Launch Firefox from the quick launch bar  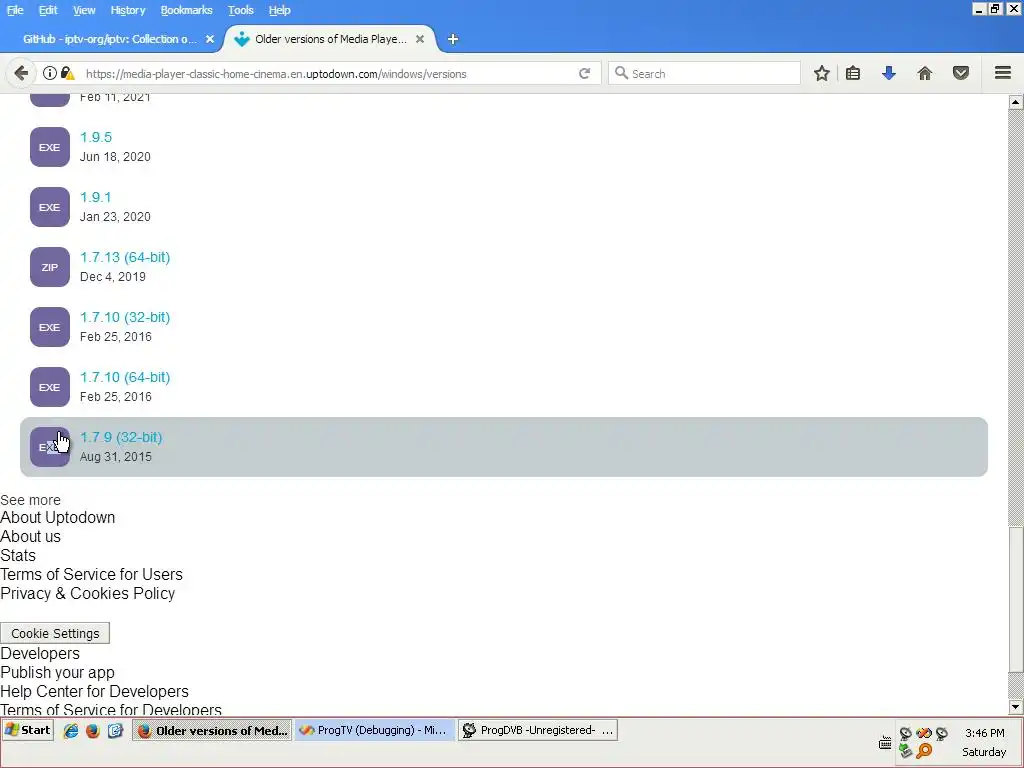(93, 730)
